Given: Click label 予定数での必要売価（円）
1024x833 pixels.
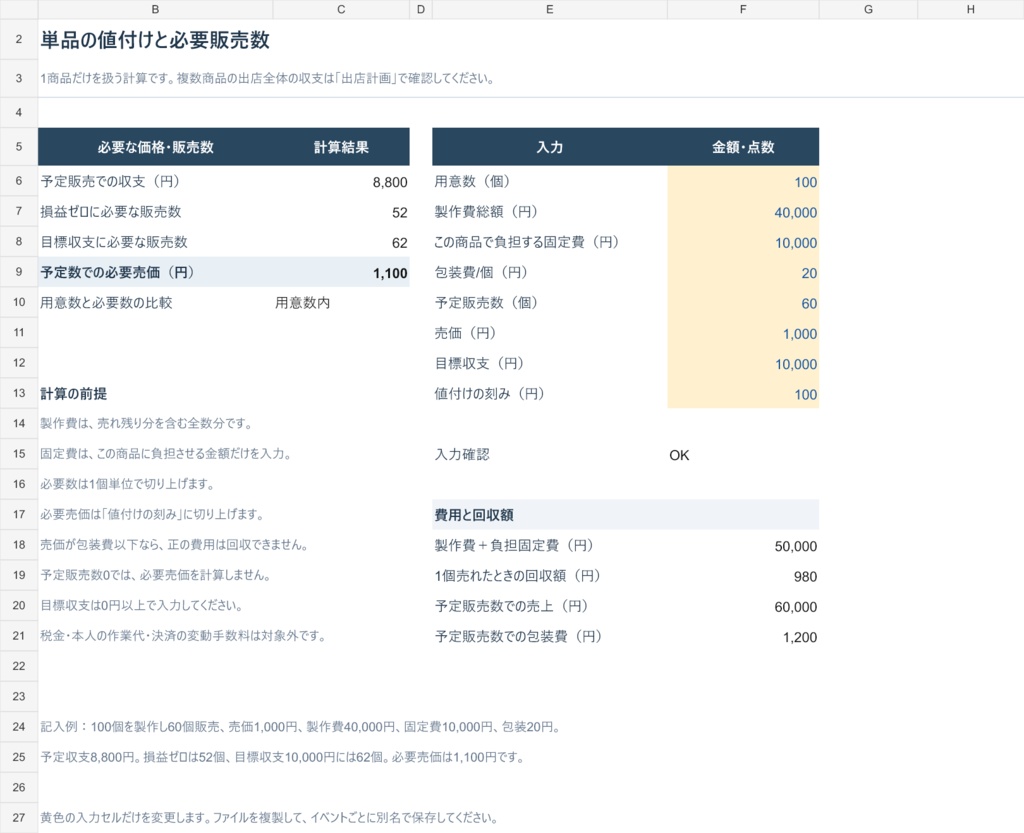Looking at the screenshot, I should (118, 272).
